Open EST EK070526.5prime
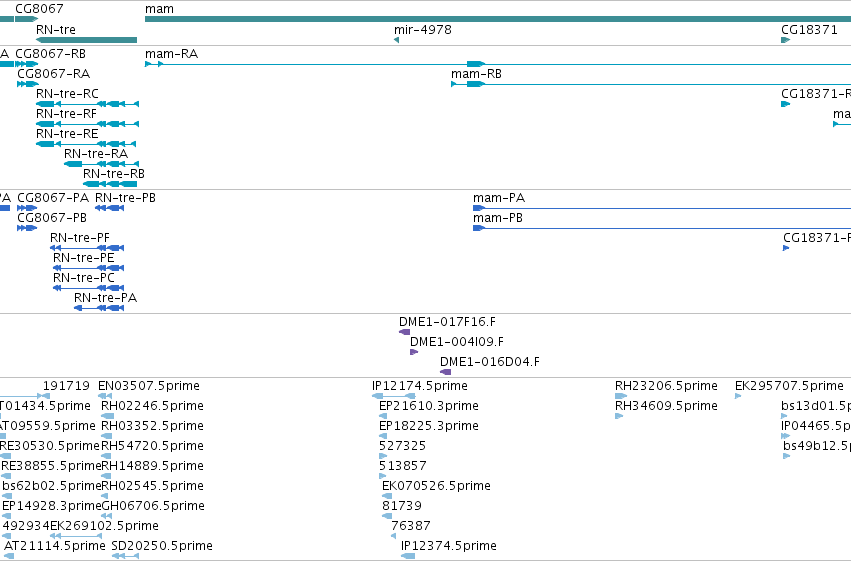This screenshot has height=561, width=851. [436, 487]
